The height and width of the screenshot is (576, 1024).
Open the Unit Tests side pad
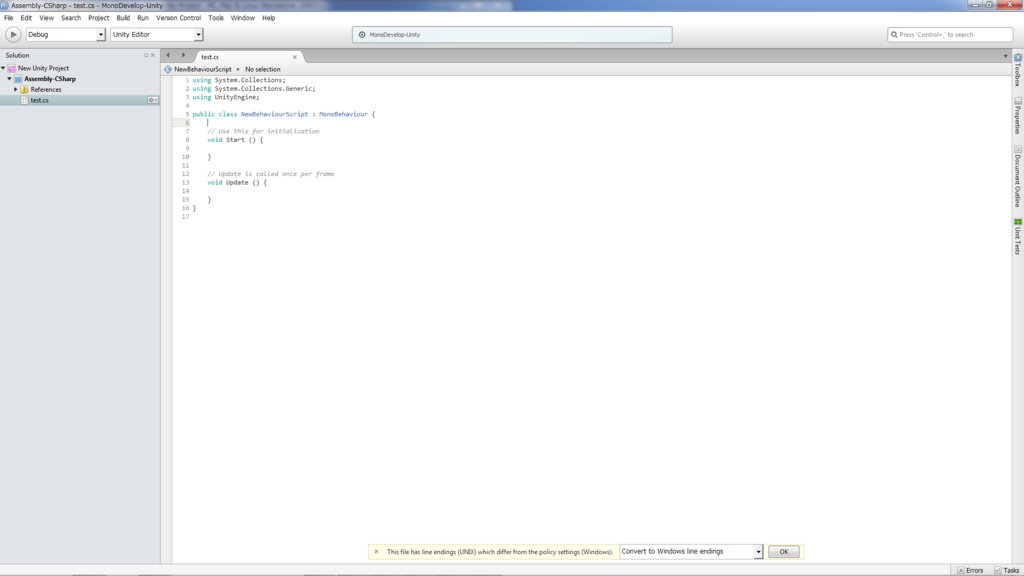pyautogui.click(x=1017, y=236)
